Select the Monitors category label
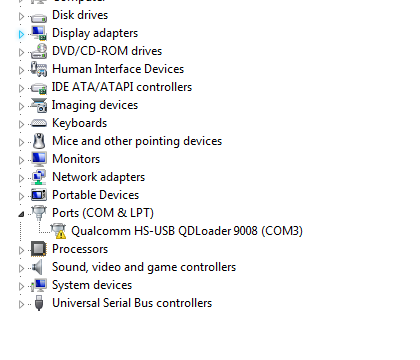Image resolution: width=420 pixels, height=360 pixels. click(76, 159)
